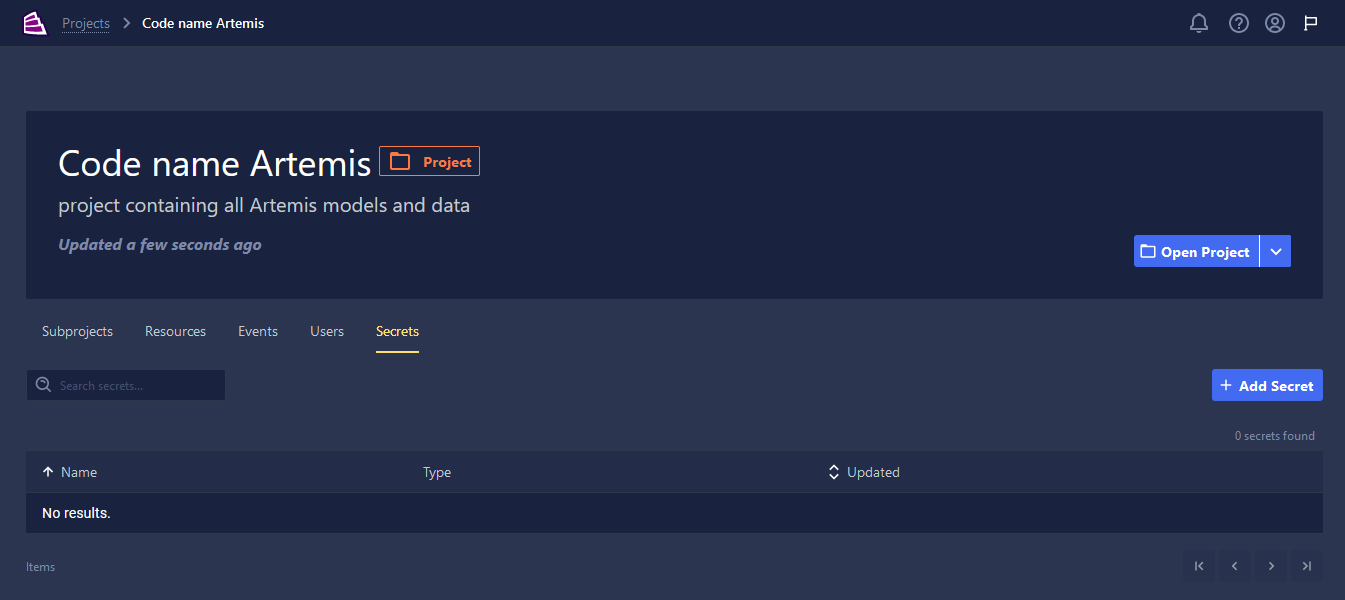Go to next page of secrets
This screenshot has height=600, width=1345.
tap(1271, 566)
